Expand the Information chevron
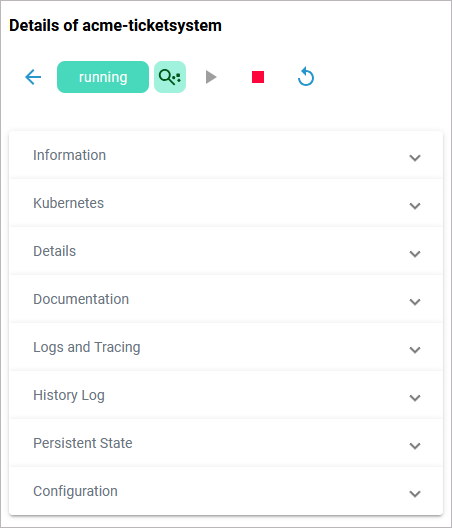This screenshot has height=528, width=452. (415, 158)
